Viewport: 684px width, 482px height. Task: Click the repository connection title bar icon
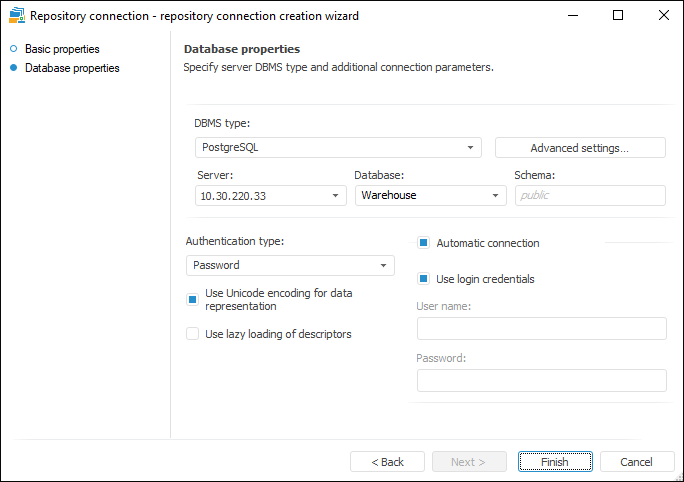16,16
